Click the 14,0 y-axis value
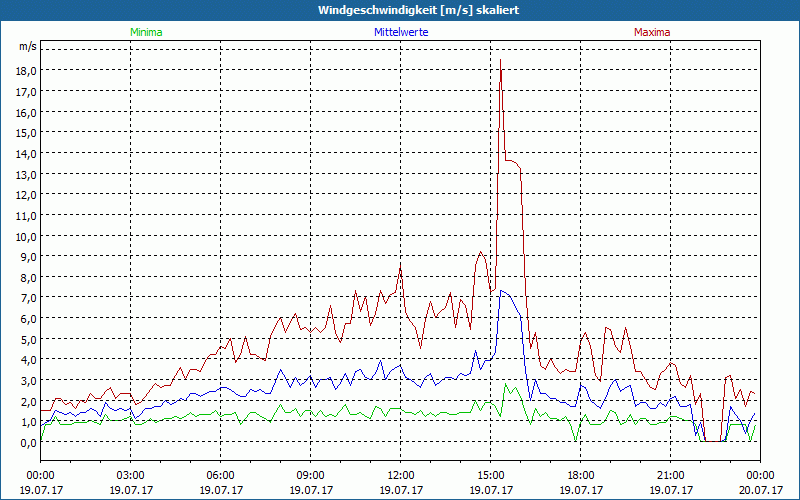 [28, 154]
